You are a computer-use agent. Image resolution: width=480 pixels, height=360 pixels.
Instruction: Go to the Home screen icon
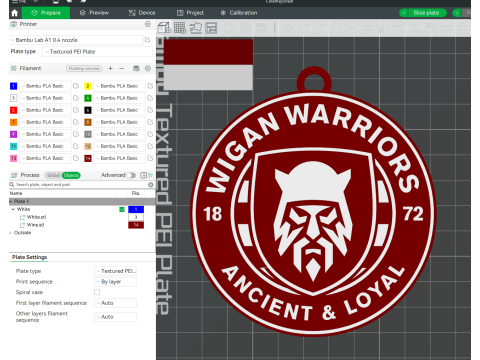(14, 13)
